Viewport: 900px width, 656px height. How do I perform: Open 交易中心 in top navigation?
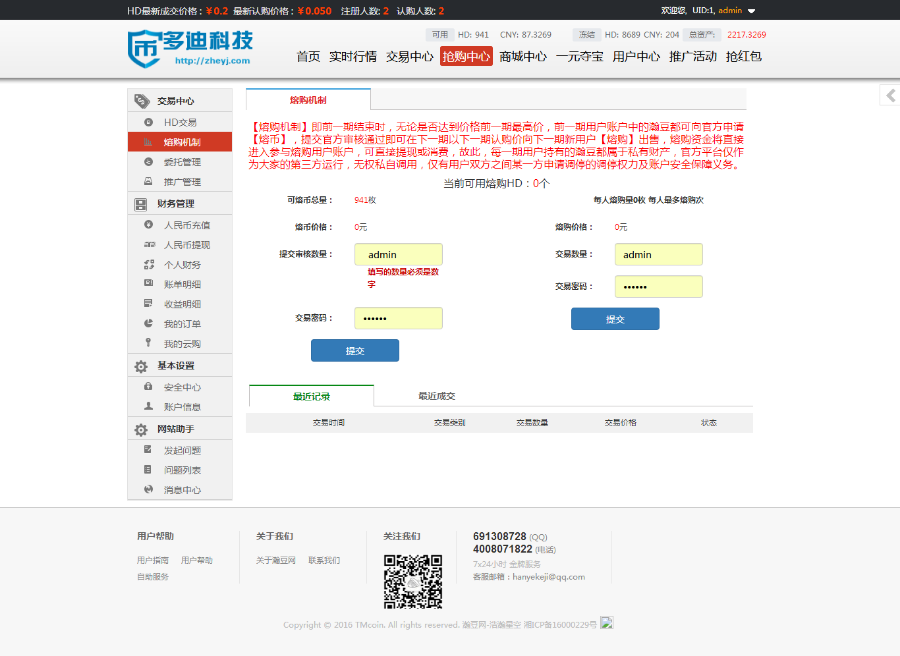(410, 56)
